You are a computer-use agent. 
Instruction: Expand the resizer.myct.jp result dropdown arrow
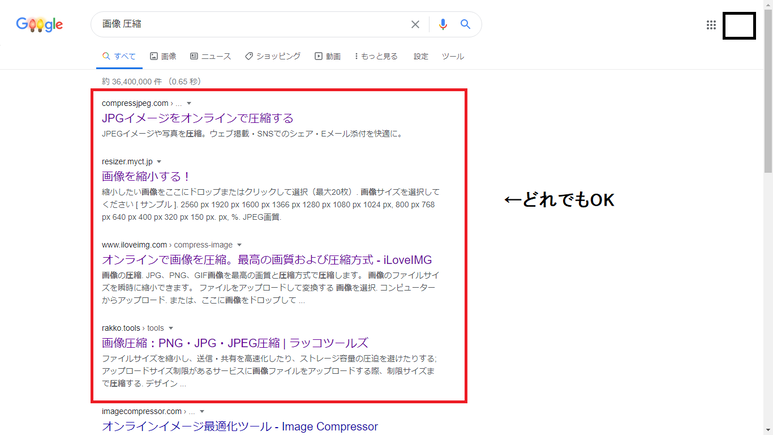point(159,162)
